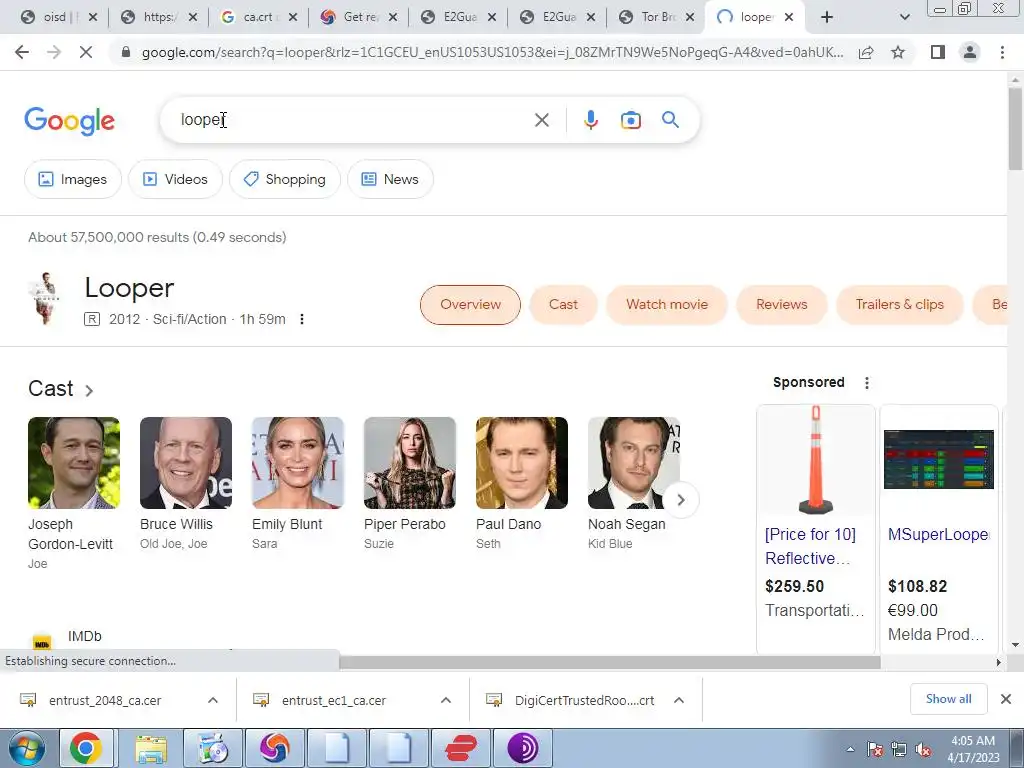Viewport: 1024px width, 768px height.
Task: Filter results by News
Action: [390, 179]
